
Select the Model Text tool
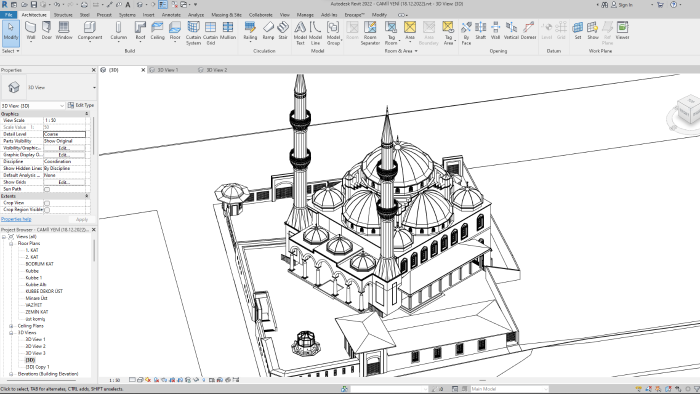pos(300,33)
